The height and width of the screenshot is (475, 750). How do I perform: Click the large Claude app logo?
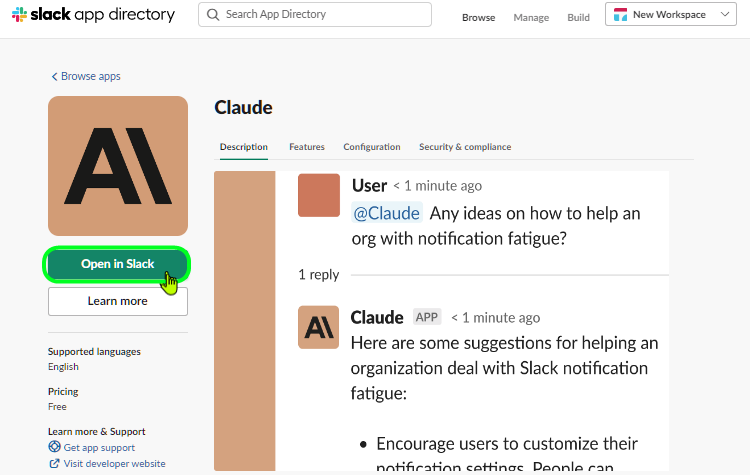[118, 166]
